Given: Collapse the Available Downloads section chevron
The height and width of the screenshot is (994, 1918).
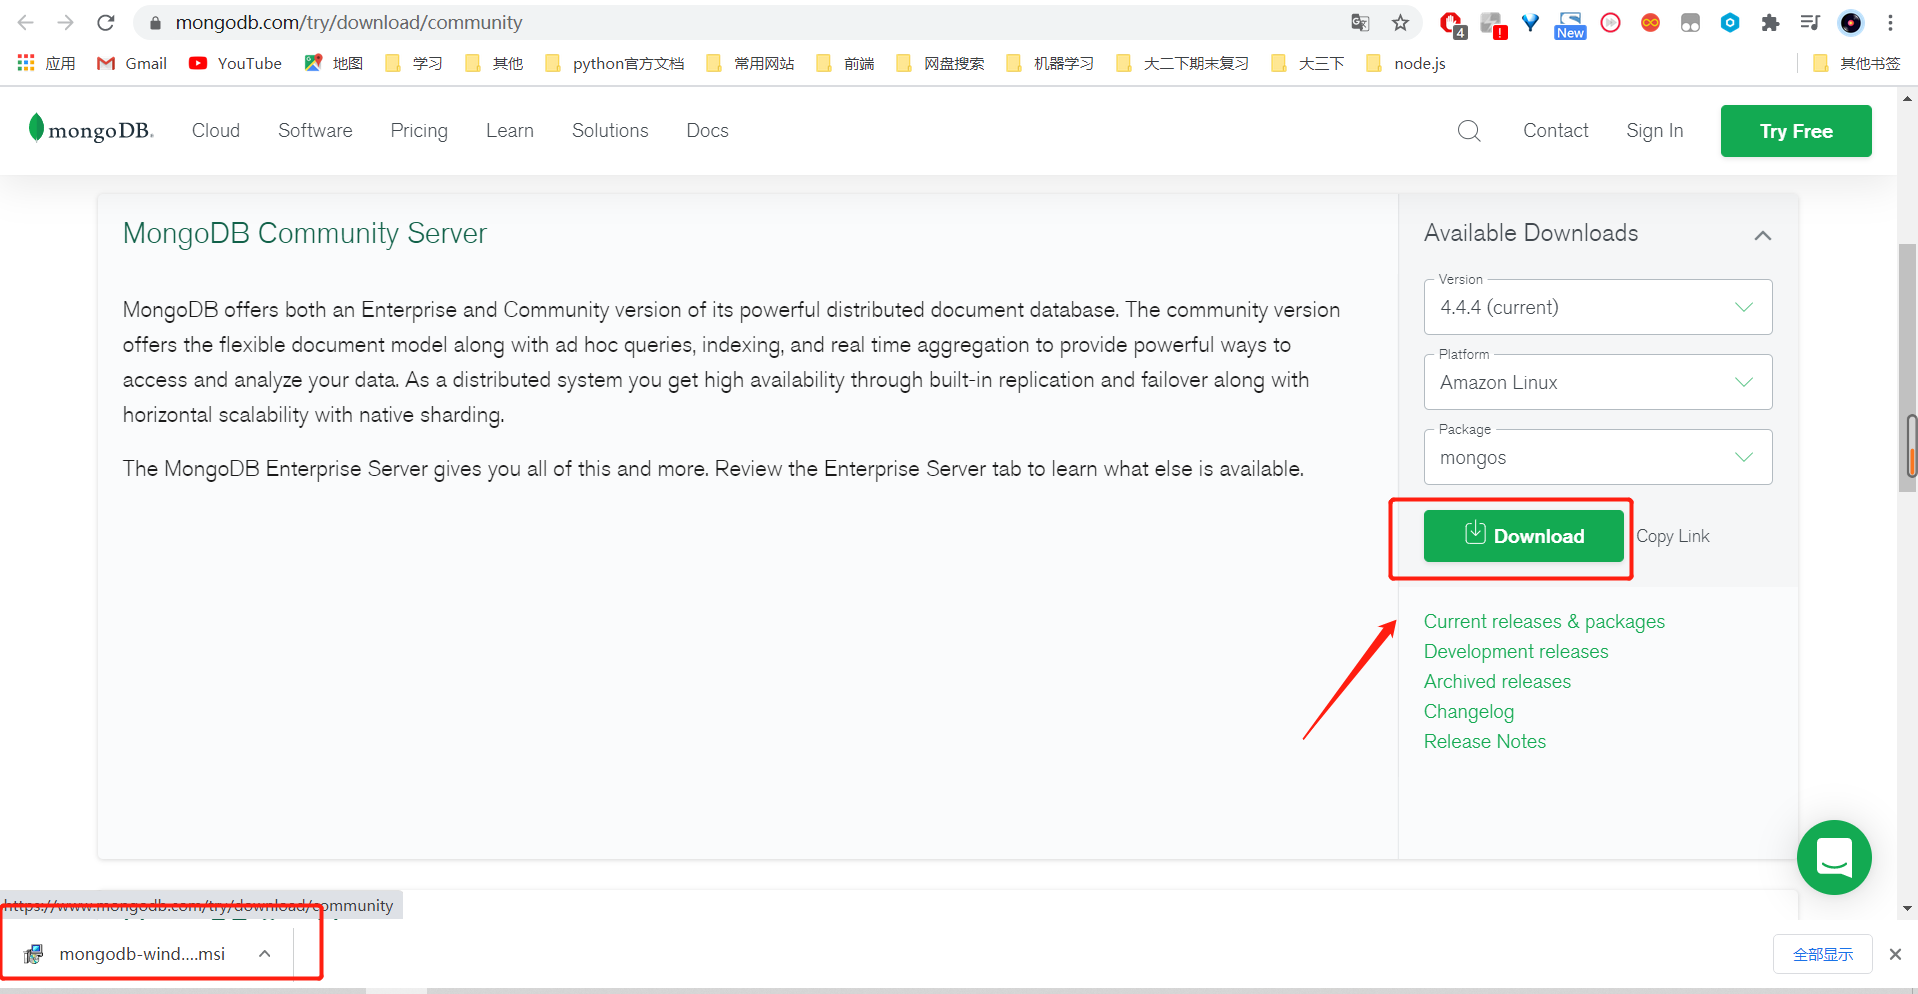Looking at the screenshot, I should [x=1763, y=235].
